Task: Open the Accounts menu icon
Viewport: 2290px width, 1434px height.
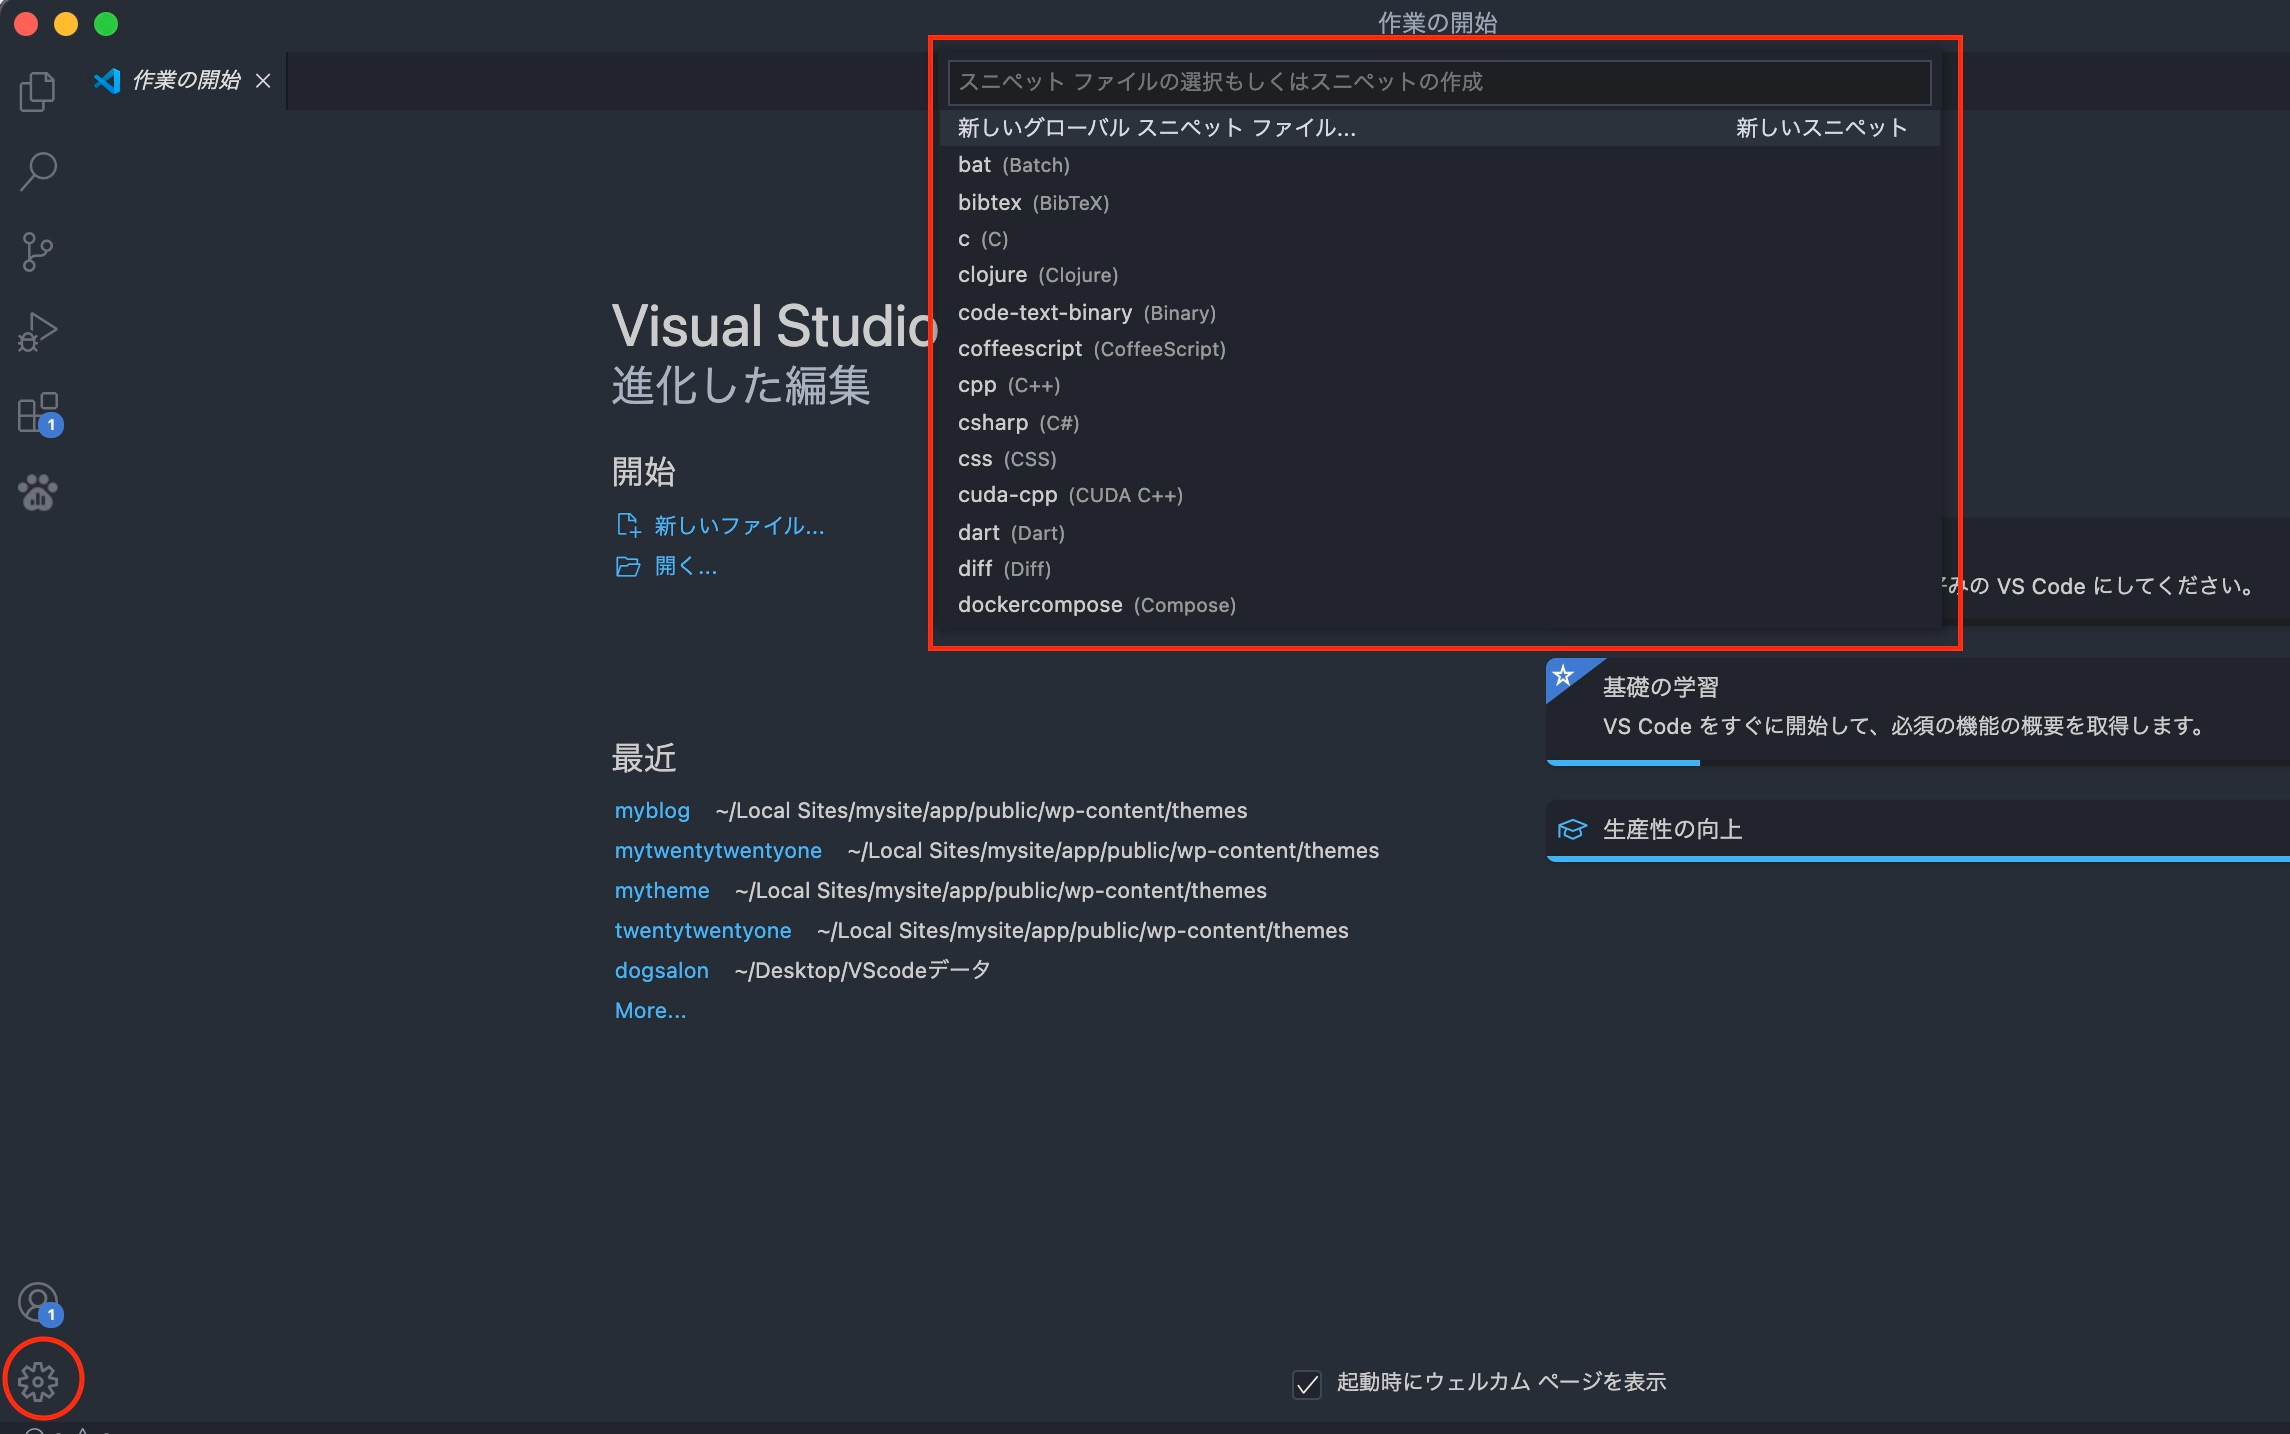Action: [40, 1303]
